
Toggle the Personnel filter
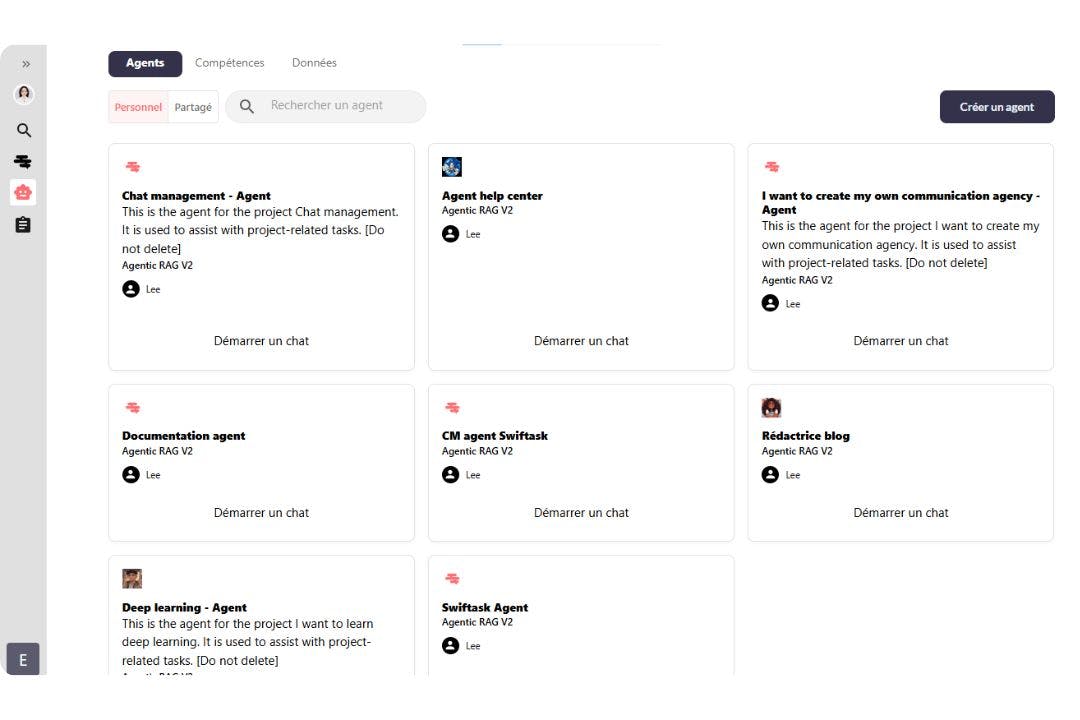point(138,108)
